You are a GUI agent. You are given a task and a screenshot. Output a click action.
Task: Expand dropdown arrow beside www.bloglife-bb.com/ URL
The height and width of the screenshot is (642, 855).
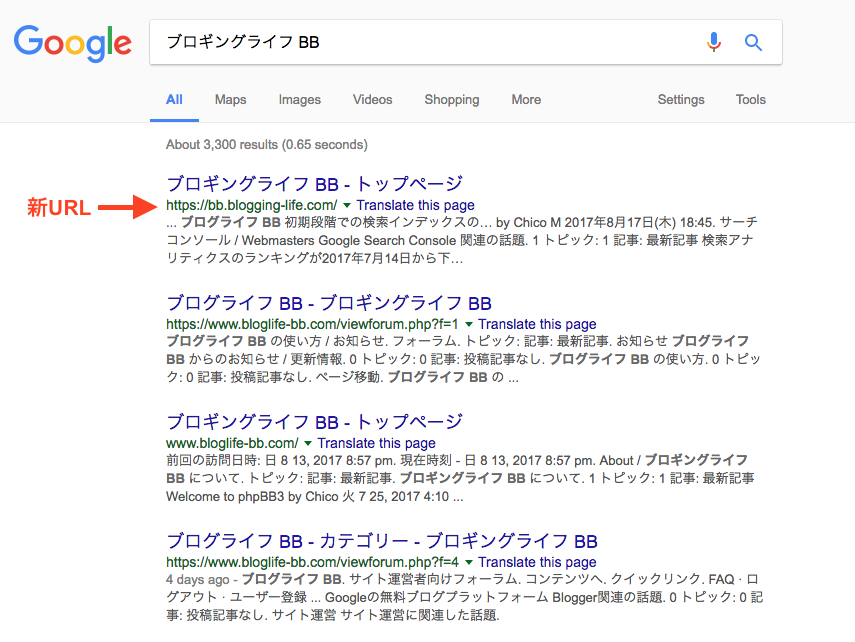pos(308,443)
